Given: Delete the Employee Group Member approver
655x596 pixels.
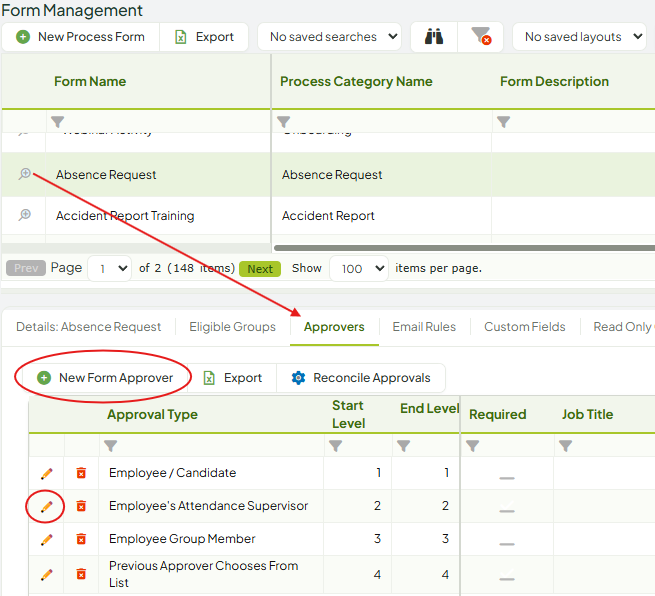Looking at the screenshot, I should click(81, 539).
